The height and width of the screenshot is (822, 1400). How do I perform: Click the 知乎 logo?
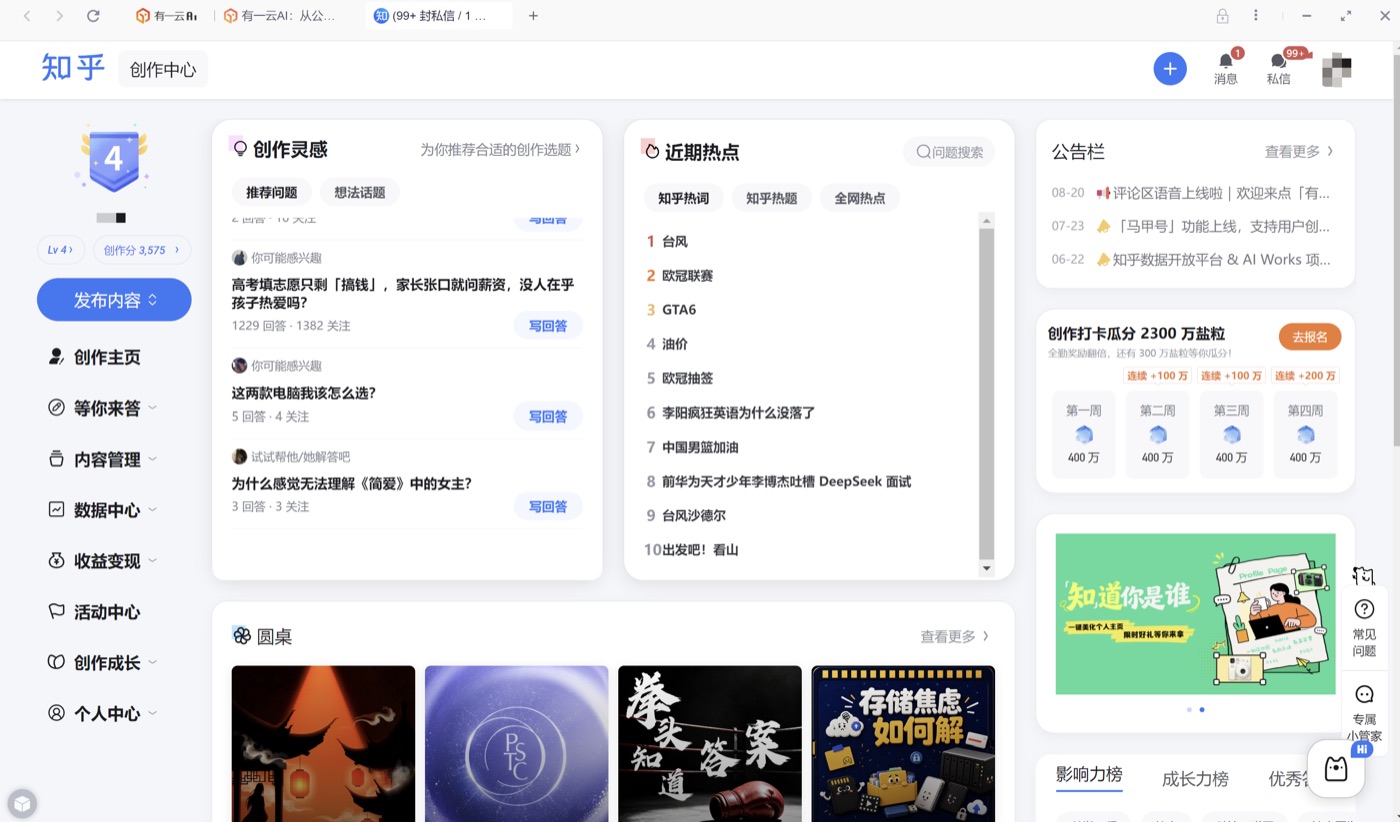(x=73, y=68)
